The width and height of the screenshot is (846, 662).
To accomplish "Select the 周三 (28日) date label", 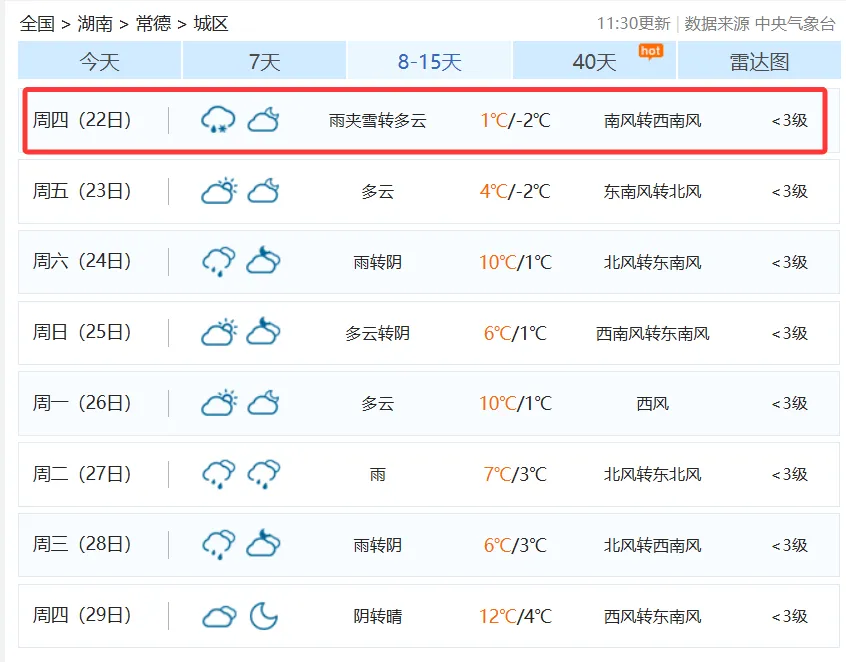I will (81, 545).
